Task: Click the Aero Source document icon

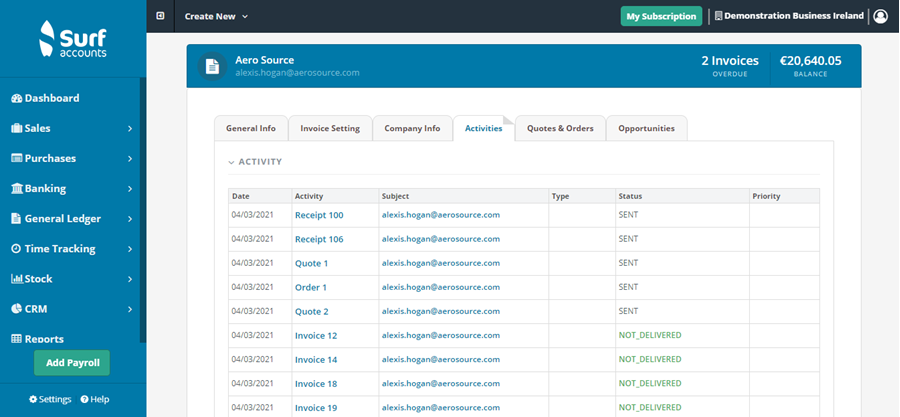Action: pos(212,67)
